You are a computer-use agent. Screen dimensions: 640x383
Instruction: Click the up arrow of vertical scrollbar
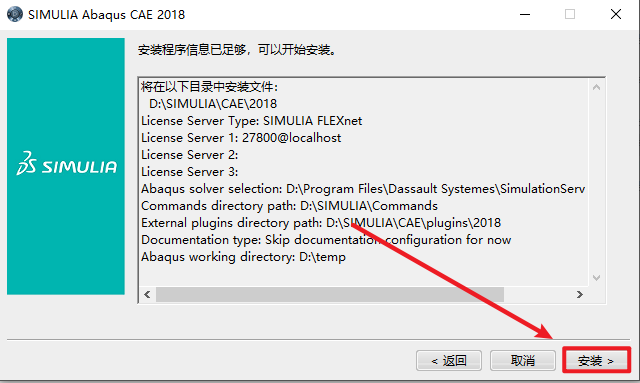point(596,87)
